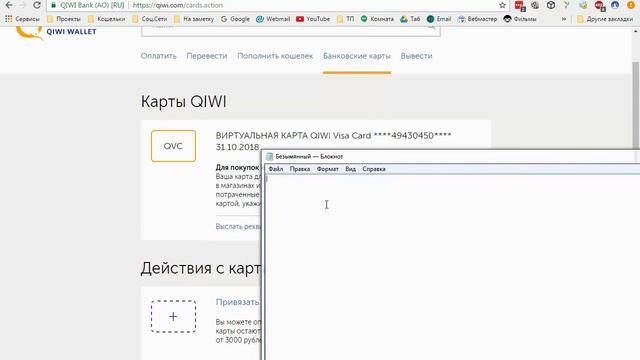This screenshot has height=360, width=640.
Task: Open the Банковские карты tab
Action: coord(357,56)
